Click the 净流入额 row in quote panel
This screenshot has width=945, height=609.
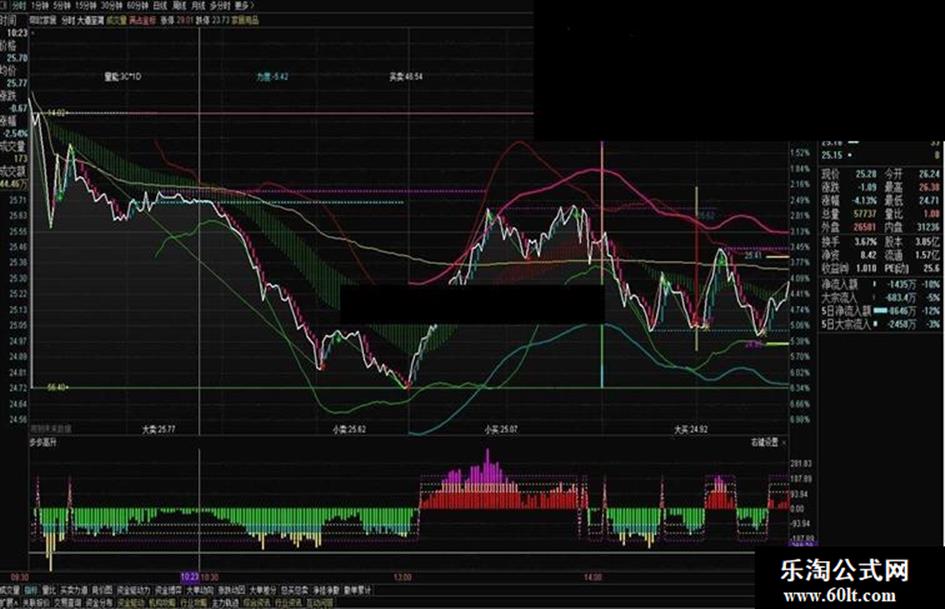[881, 284]
